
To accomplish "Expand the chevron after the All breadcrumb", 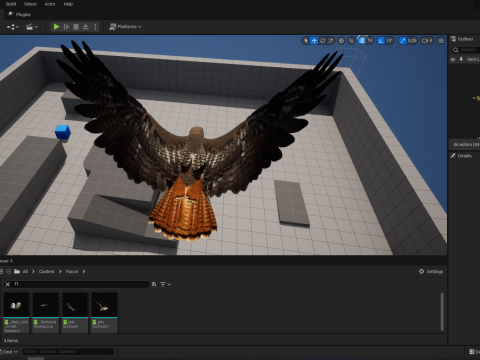I will [x=33, y=271].
